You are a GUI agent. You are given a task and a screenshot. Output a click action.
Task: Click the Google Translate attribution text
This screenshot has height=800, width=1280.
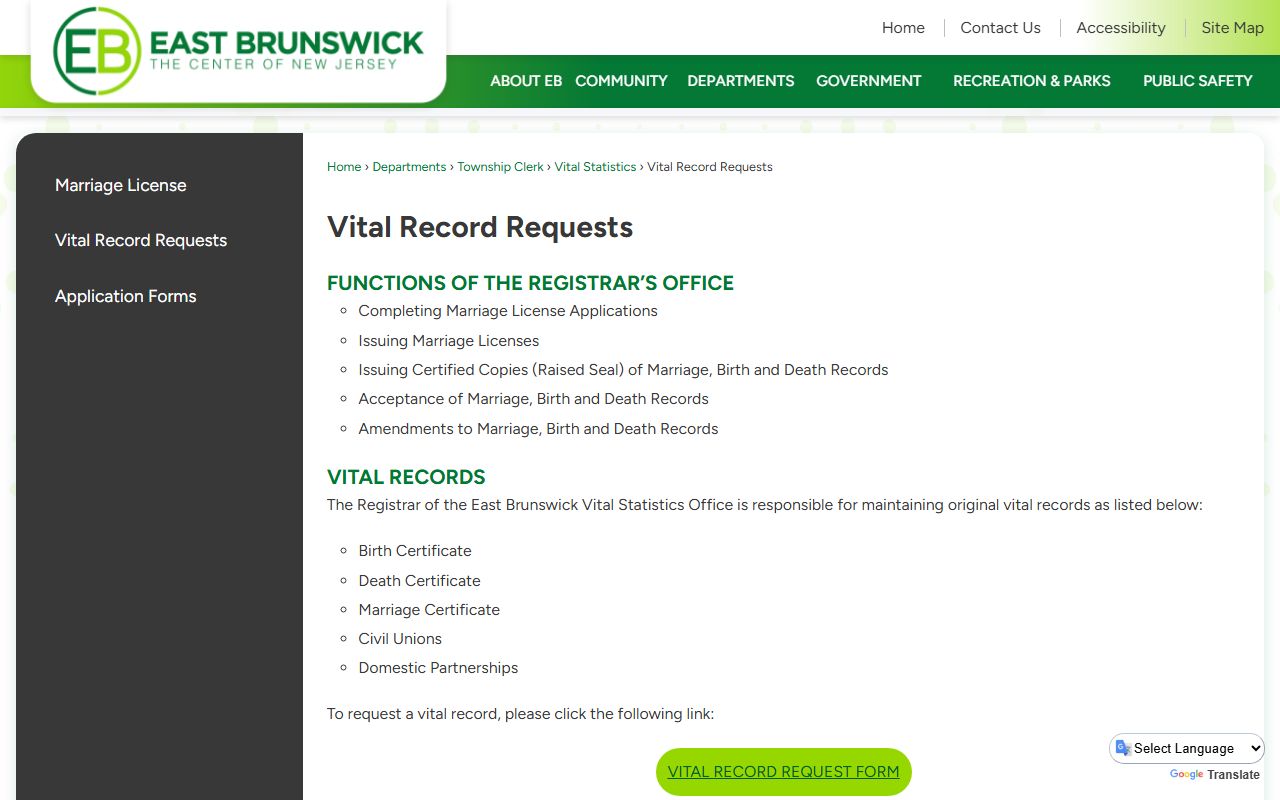[1215, 775]
